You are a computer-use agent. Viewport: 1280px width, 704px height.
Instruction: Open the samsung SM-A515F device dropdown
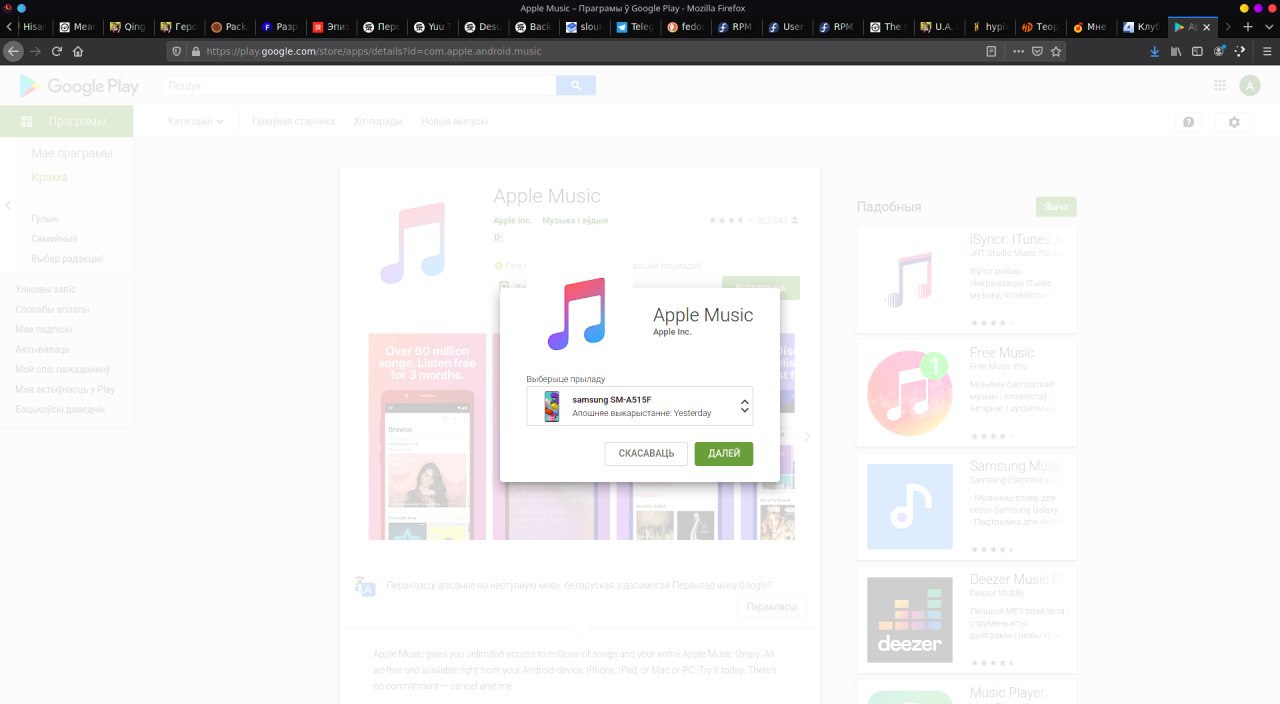click(x=640, y=406)
